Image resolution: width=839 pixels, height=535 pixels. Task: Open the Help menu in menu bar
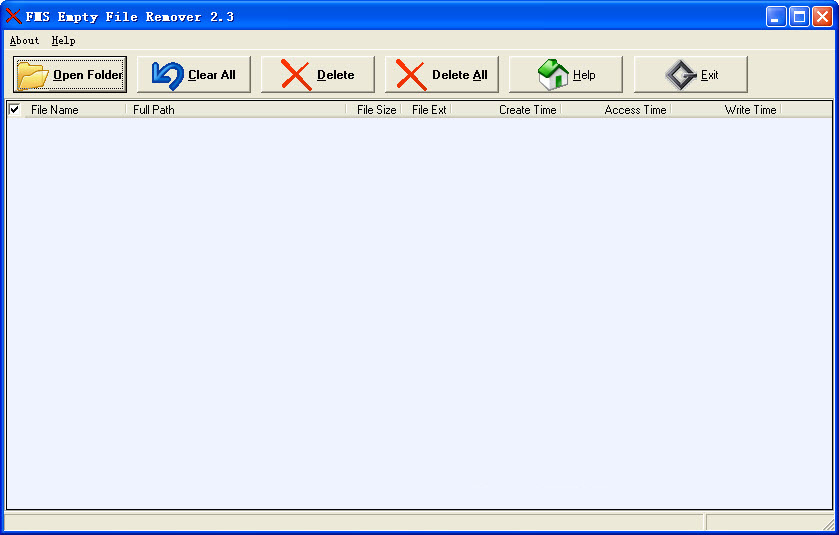click(63, 41)
